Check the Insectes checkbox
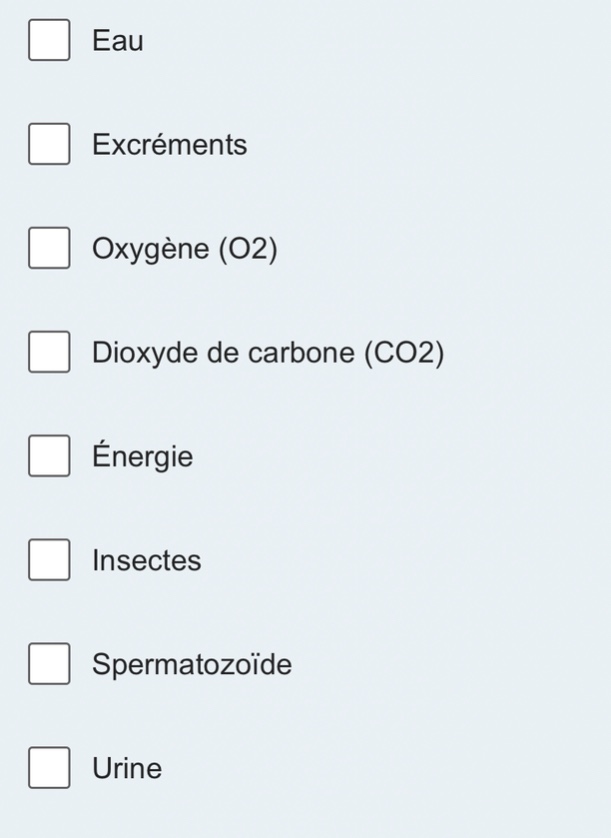611x838 pixels. (48, 560)
